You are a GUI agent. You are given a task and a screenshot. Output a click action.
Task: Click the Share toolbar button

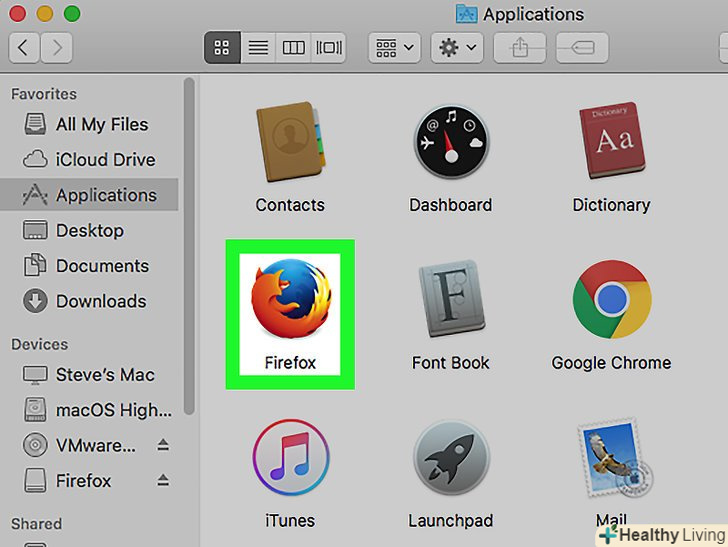click(519, 47)
